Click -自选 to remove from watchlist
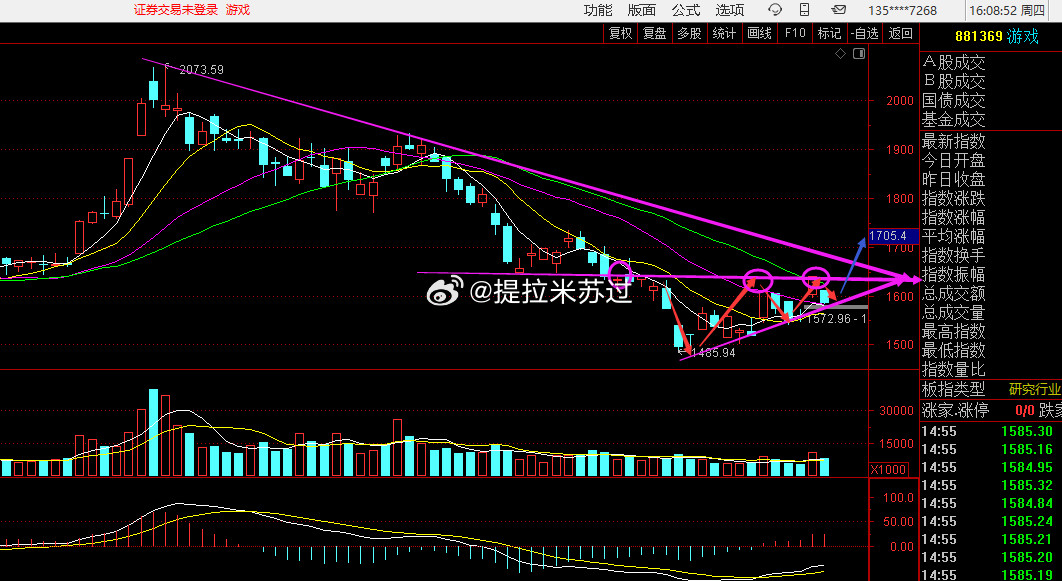The width and height of the screenshot is (1062, 581). (864, 33)
